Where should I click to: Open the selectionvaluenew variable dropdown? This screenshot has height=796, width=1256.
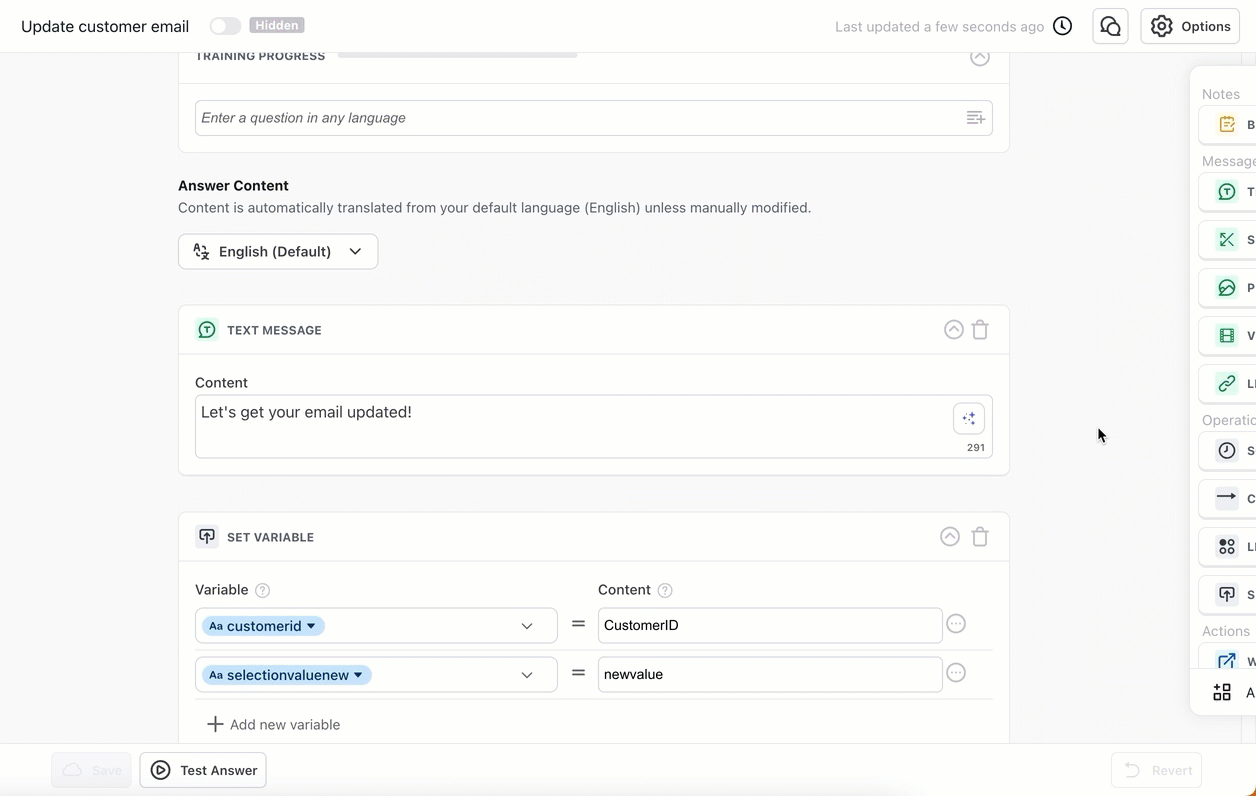[x=527, y=674]
